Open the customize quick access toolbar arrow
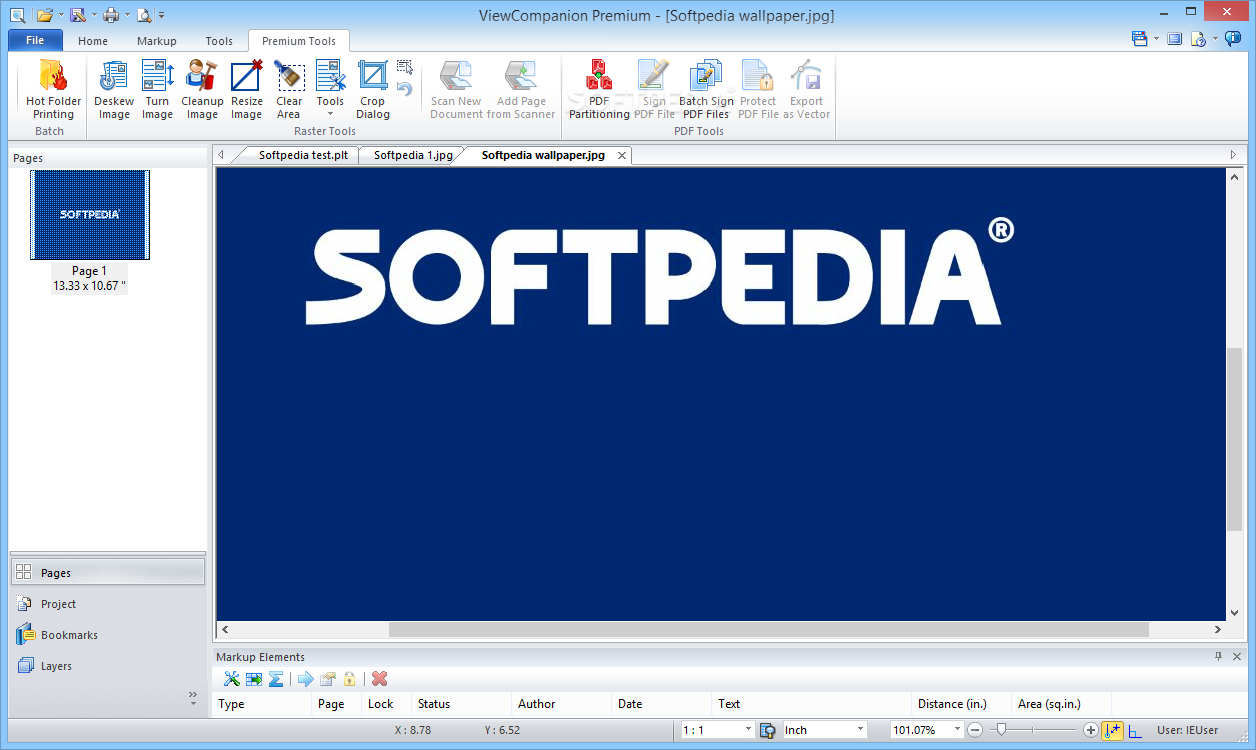 click(x=162, y=15)
